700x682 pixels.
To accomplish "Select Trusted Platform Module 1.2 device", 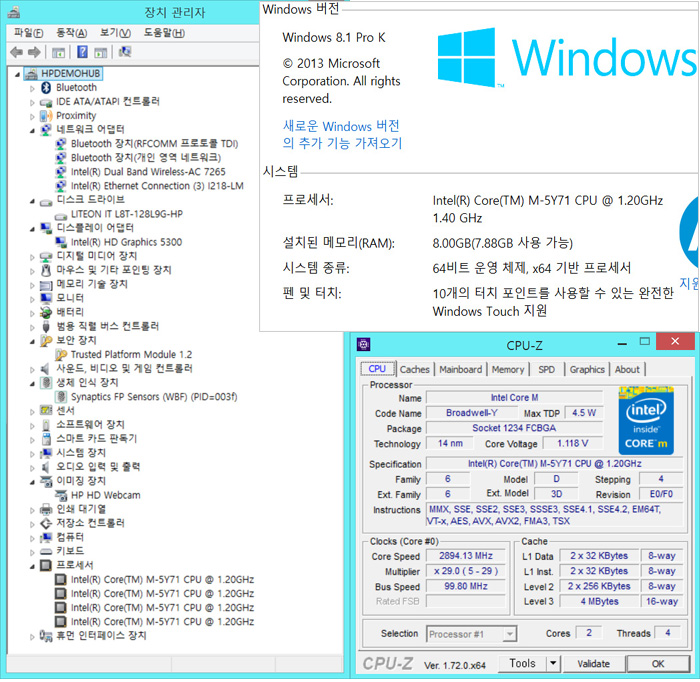I will click(x=131, y=355).
